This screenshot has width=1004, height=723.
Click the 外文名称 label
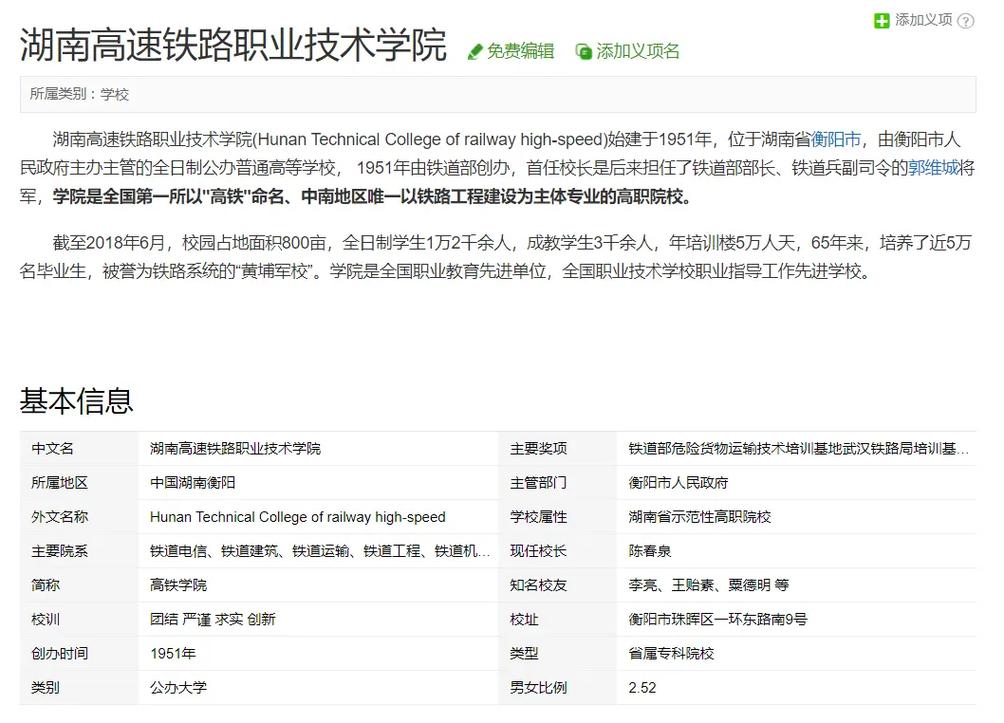tap(60, 517)
